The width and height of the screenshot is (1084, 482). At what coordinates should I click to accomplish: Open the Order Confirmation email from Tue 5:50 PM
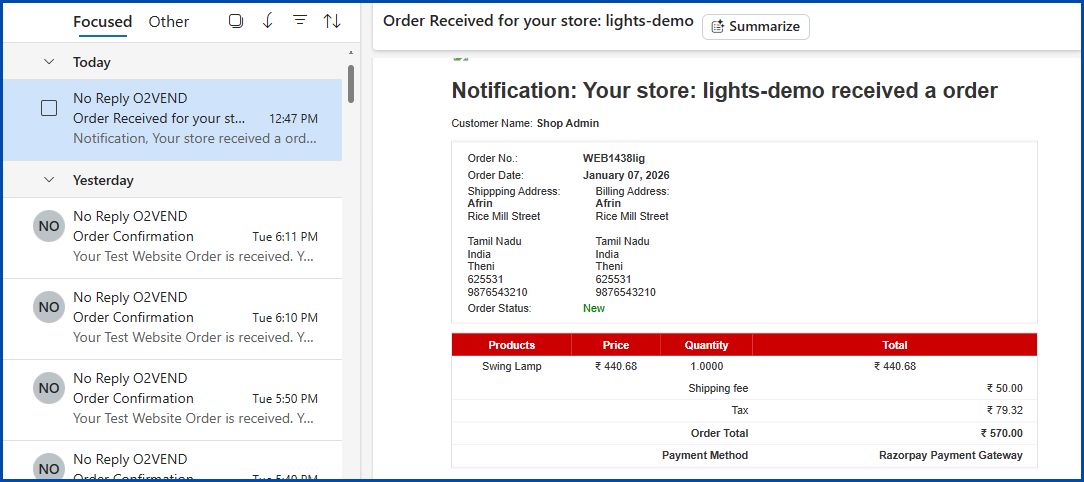(172, 400)
